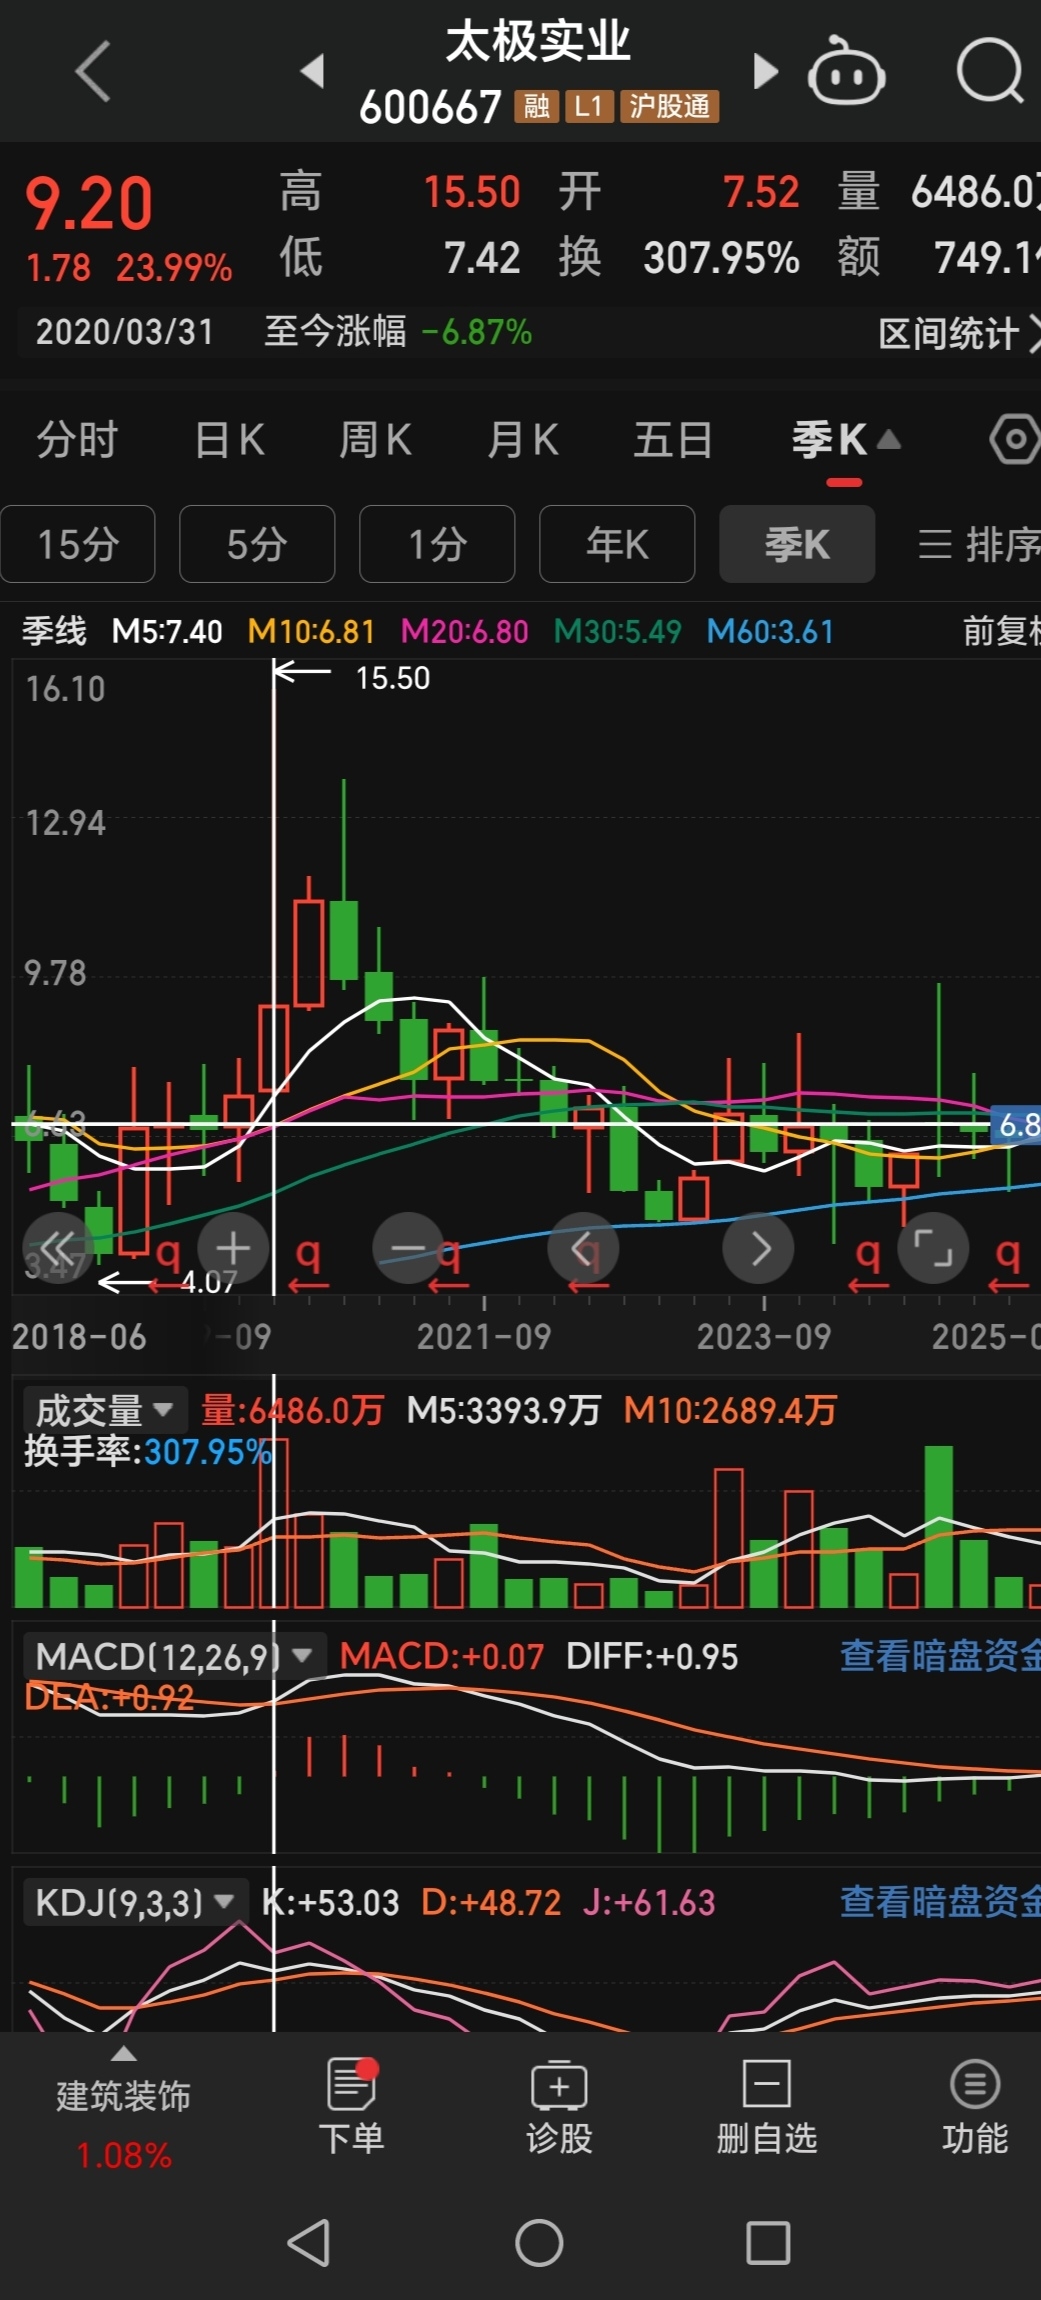Tap Android back navigation button
The height and width of the screenshot is (2300, 1041).
click(x=309, y=2242)
